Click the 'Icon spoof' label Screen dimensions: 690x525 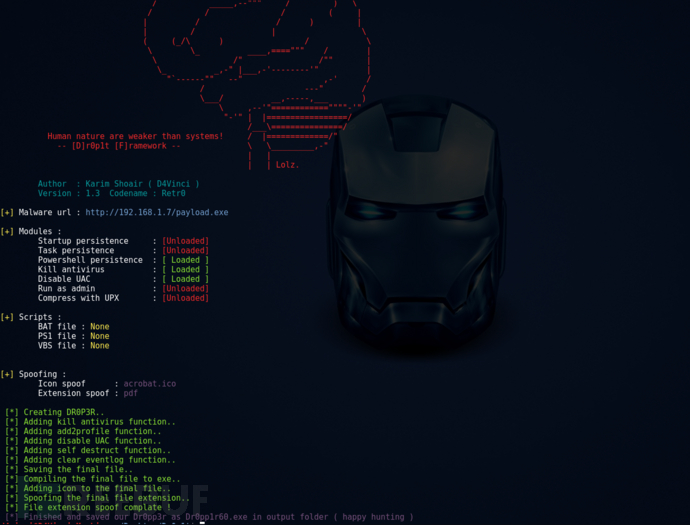click(62, 384)
